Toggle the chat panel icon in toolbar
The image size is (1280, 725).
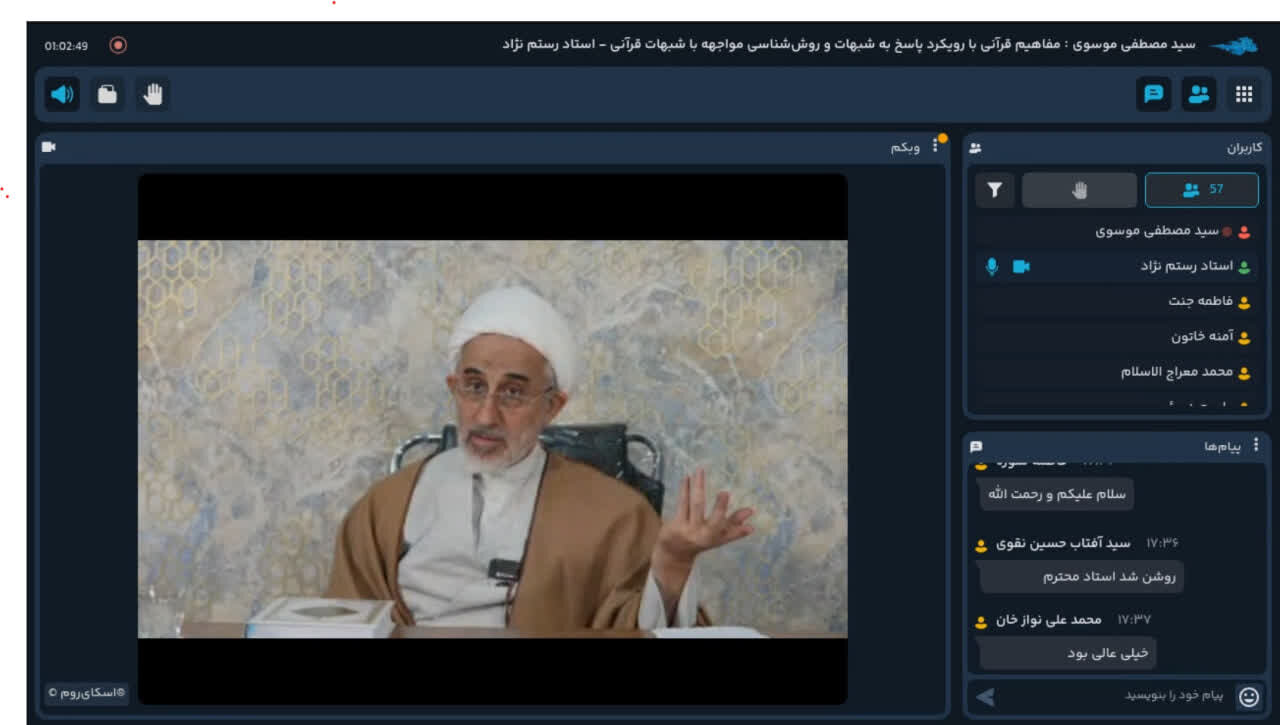tap(1153, 95)
